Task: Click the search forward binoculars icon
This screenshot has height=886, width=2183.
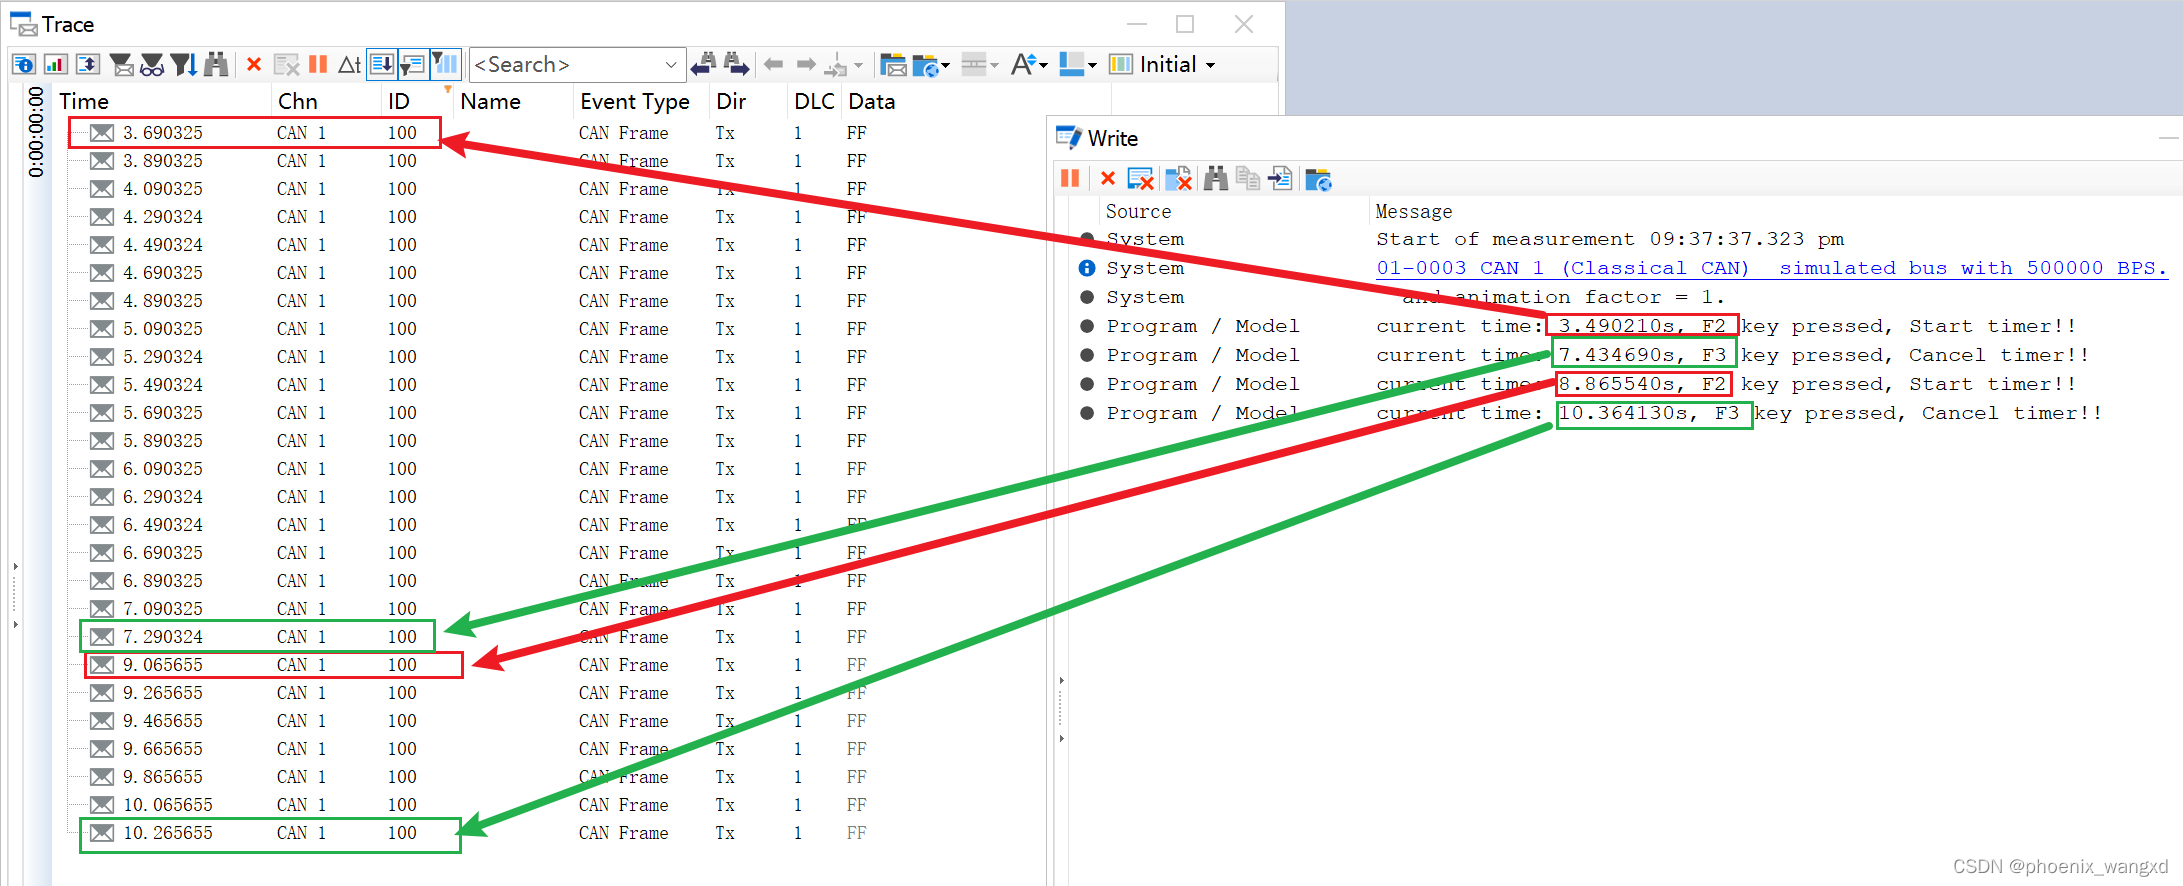Action: 736,65
